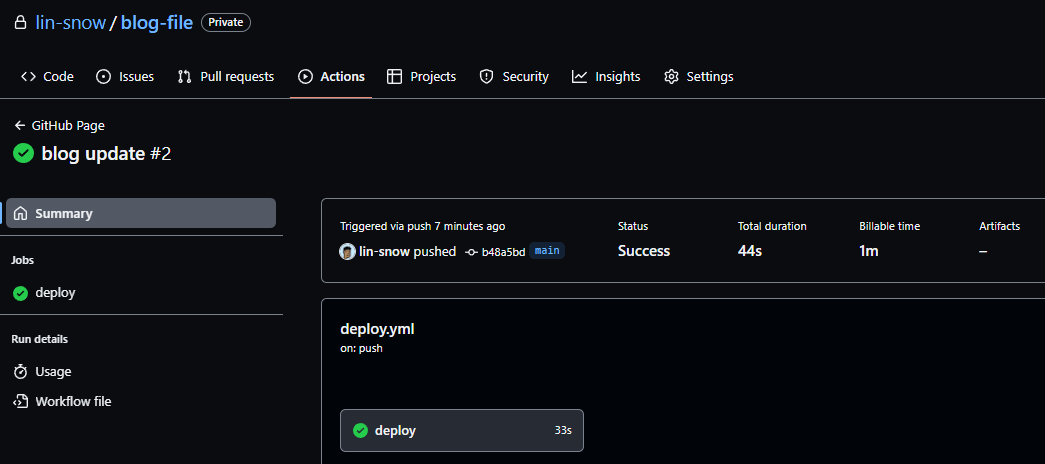This screenshot has height=464, width=1045.
Task: Open the lin-snow pusher name link
Action: pos(384,251)
